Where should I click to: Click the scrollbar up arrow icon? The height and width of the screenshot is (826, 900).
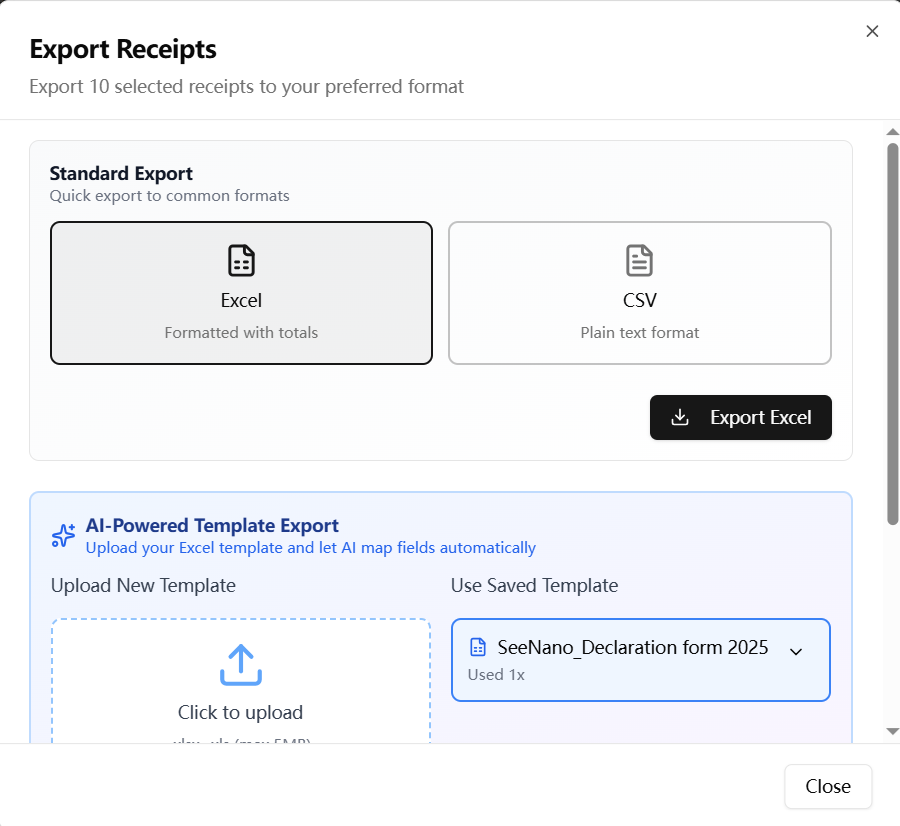(891, 131)
